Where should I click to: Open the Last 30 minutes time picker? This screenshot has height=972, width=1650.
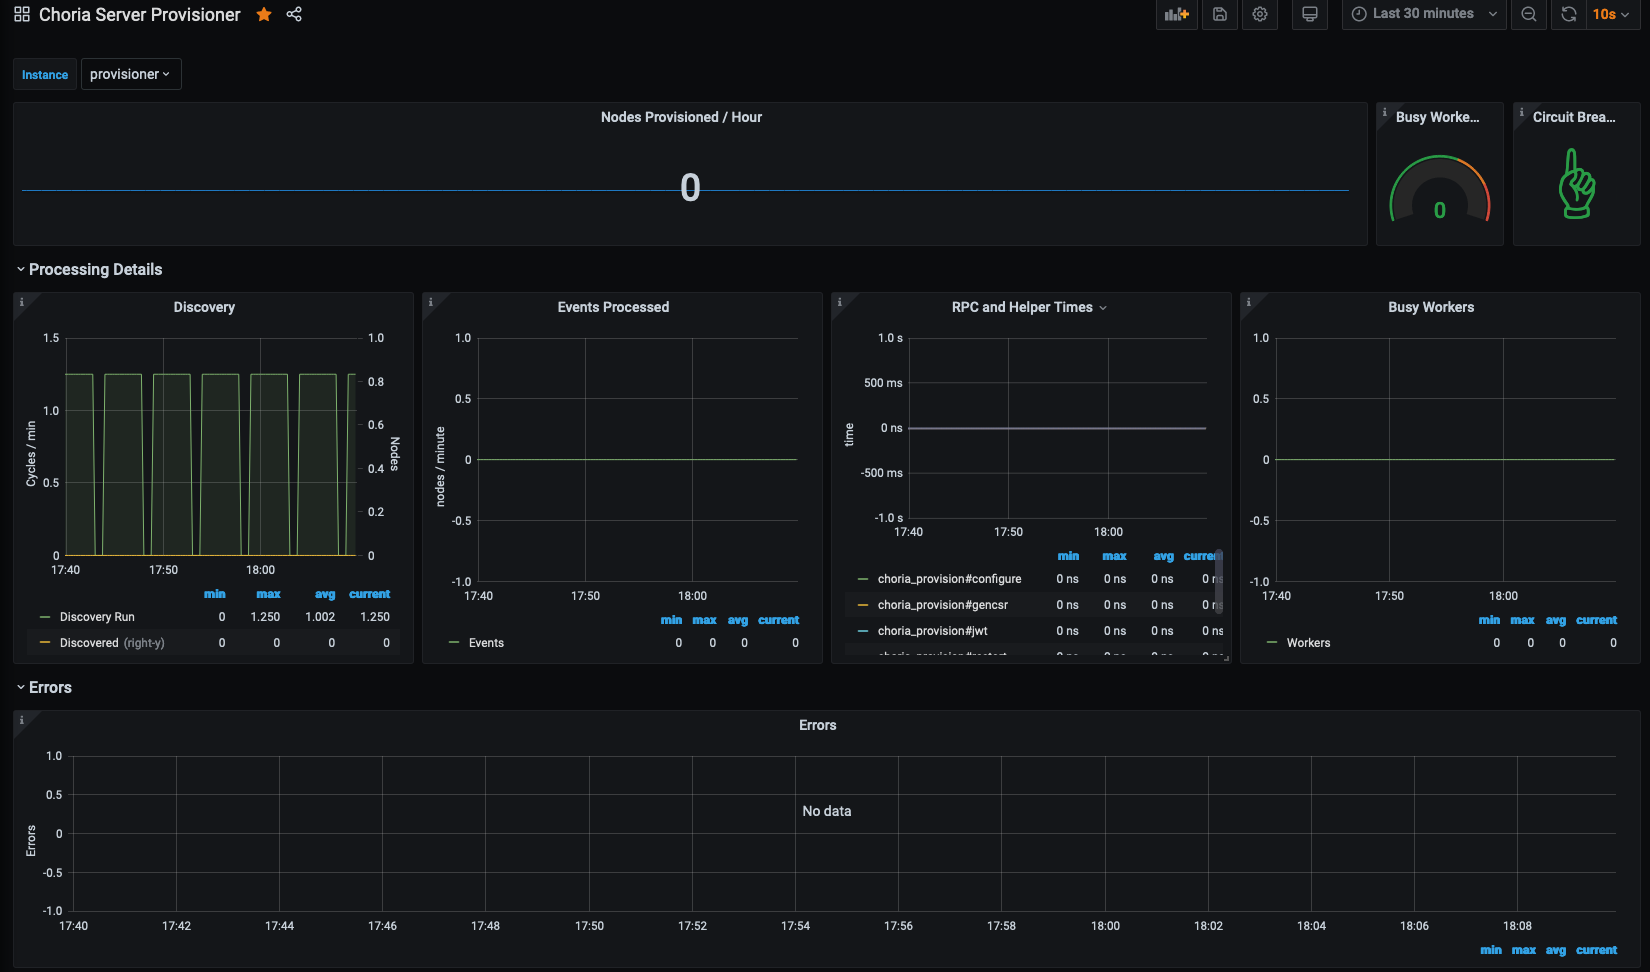(x=1424, y=14)
